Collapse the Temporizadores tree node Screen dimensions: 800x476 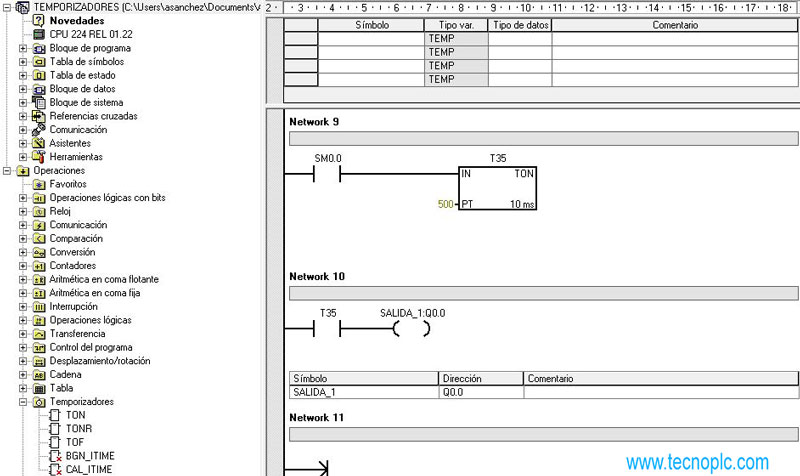[x=23, y=402]
